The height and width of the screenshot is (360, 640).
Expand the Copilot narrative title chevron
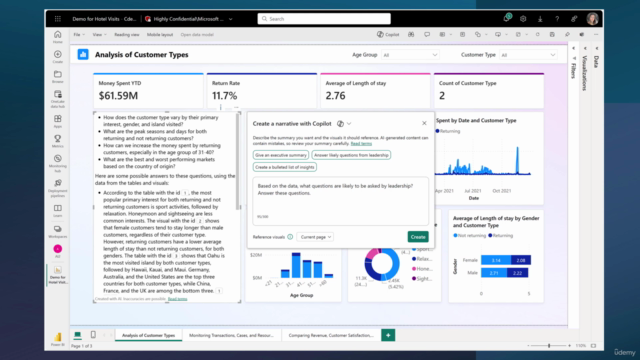tap(349, 124)
